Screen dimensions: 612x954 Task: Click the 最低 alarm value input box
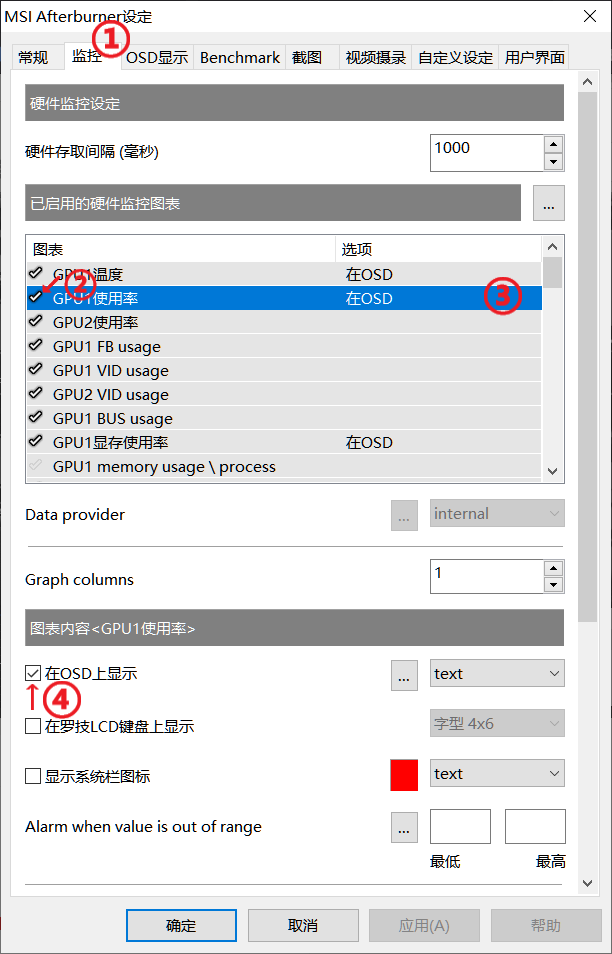461,826
